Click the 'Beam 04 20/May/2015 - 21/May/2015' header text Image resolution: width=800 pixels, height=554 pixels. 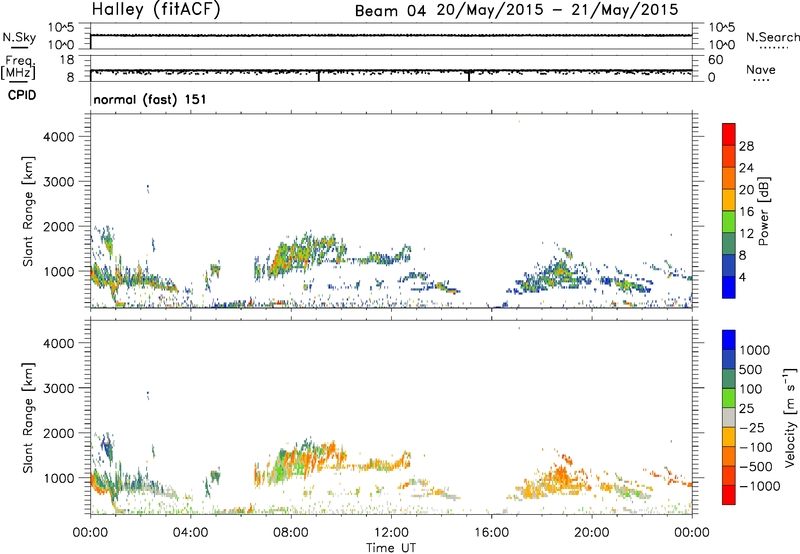coord(516,10)
